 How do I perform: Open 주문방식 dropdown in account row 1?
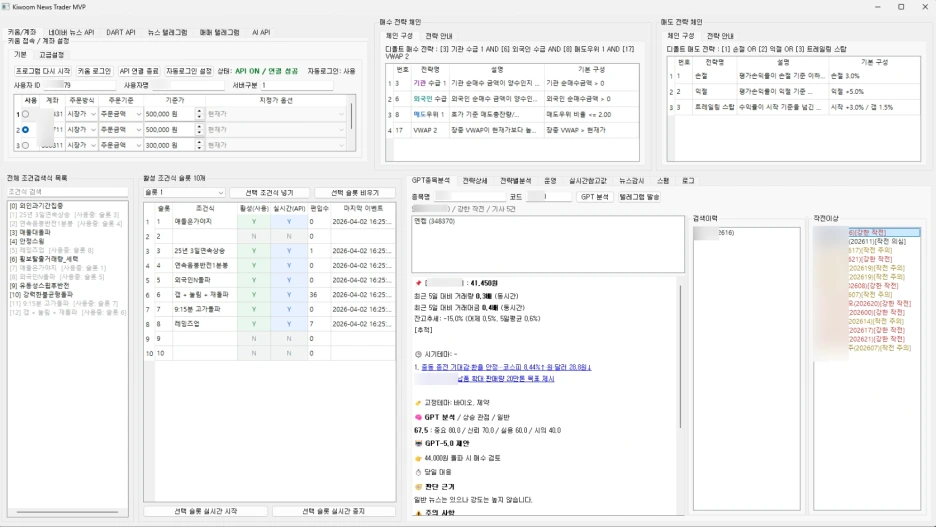click(x=81, y=114)
